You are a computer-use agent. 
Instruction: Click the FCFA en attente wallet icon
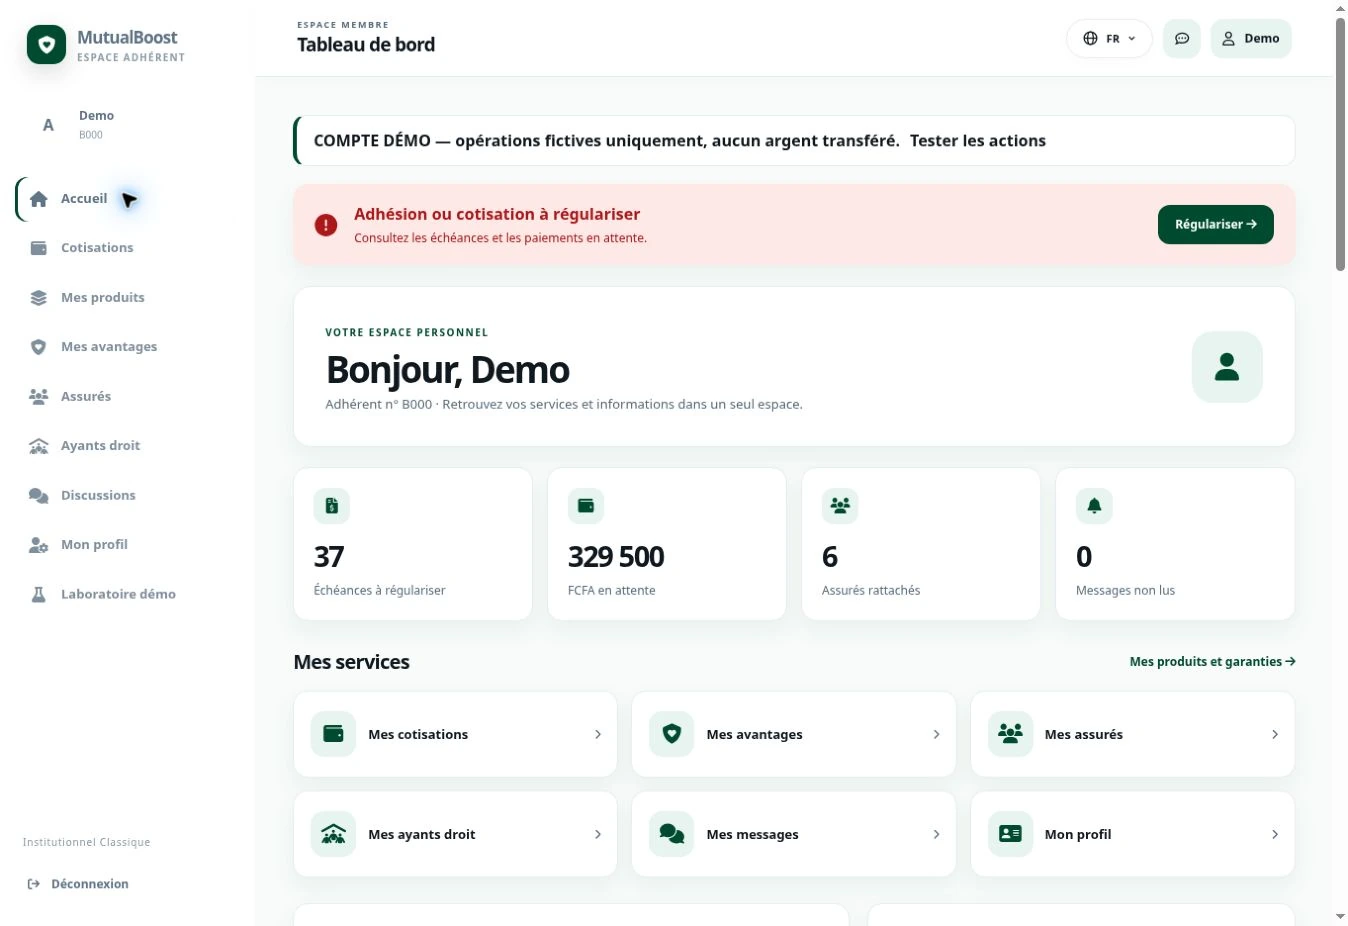586,506
